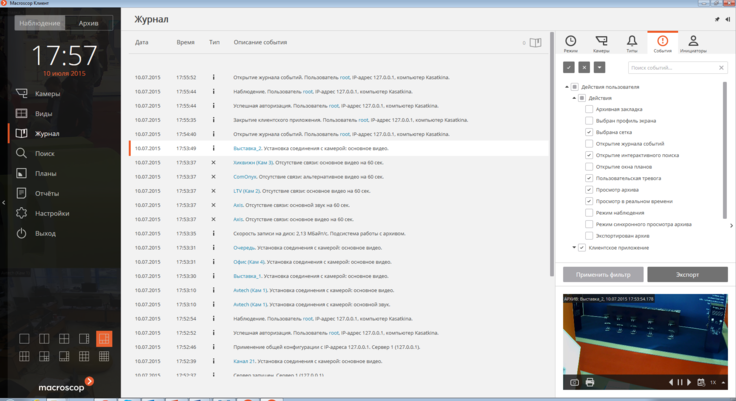Switch to Наблюдение mode tab

coord(40,23)
